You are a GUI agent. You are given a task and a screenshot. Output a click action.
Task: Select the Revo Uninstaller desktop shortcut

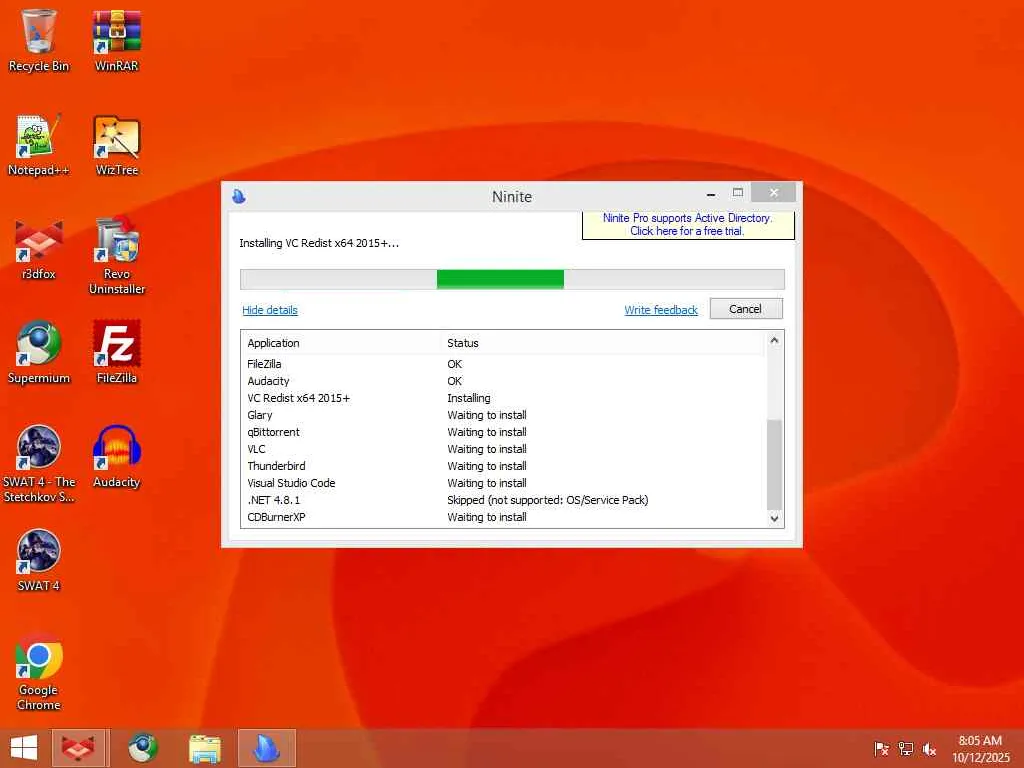click(116, 256)
